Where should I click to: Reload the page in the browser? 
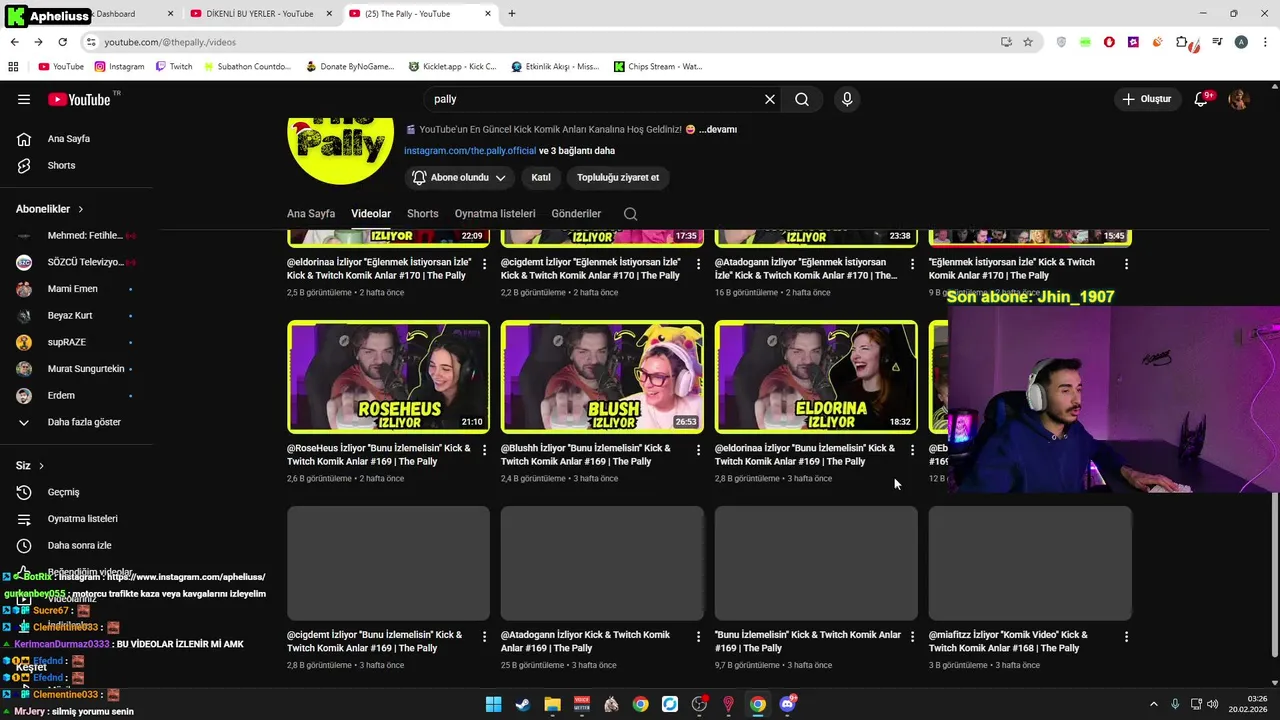tap(62, 42)
